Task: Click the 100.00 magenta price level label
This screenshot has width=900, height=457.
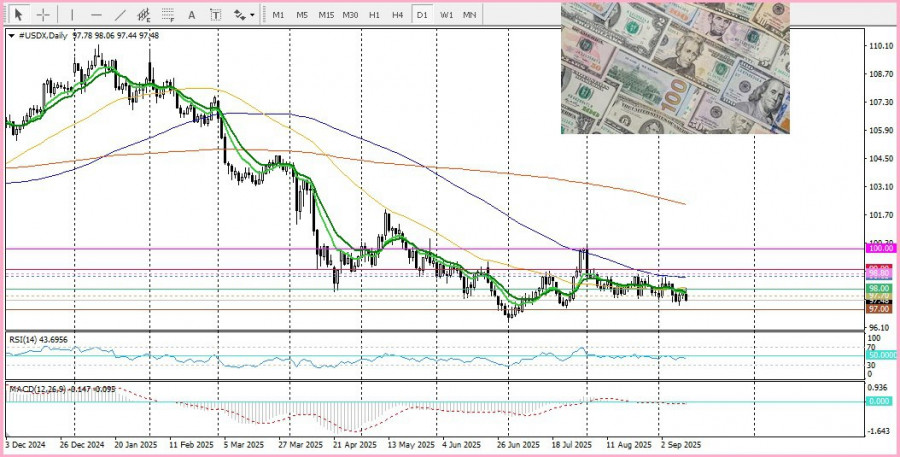Action: tap(880, 248)
